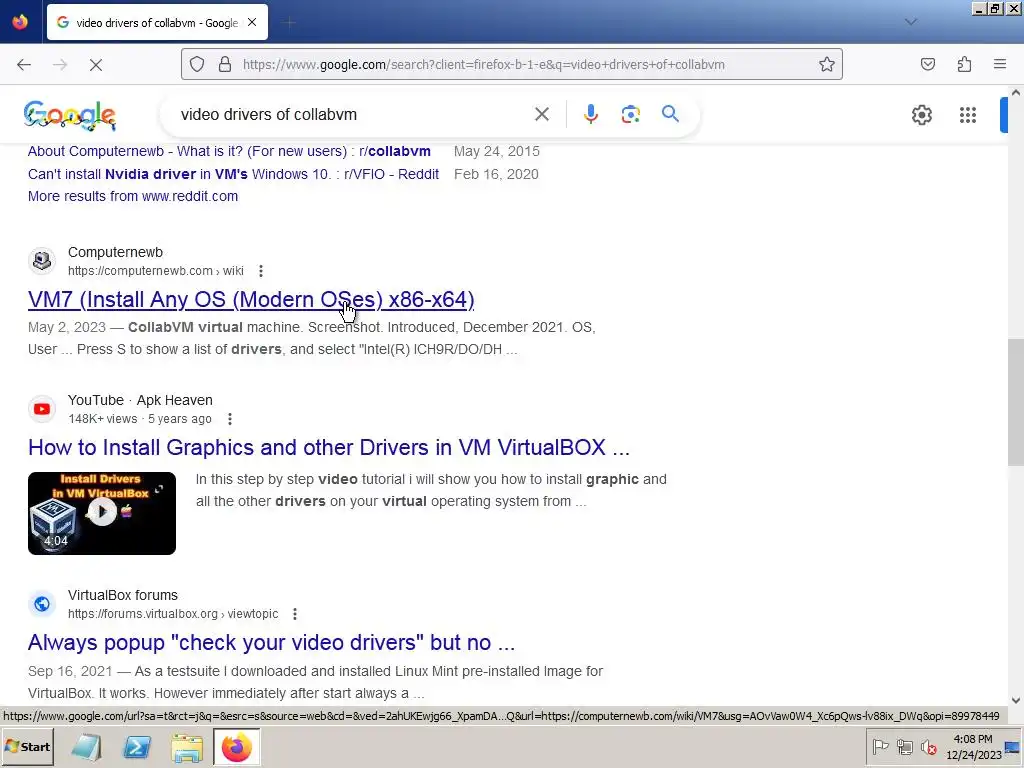The image size is (1024, 768).
Task: Open How to Install Graphics Drivers video
Action: (x=328, y=447)
